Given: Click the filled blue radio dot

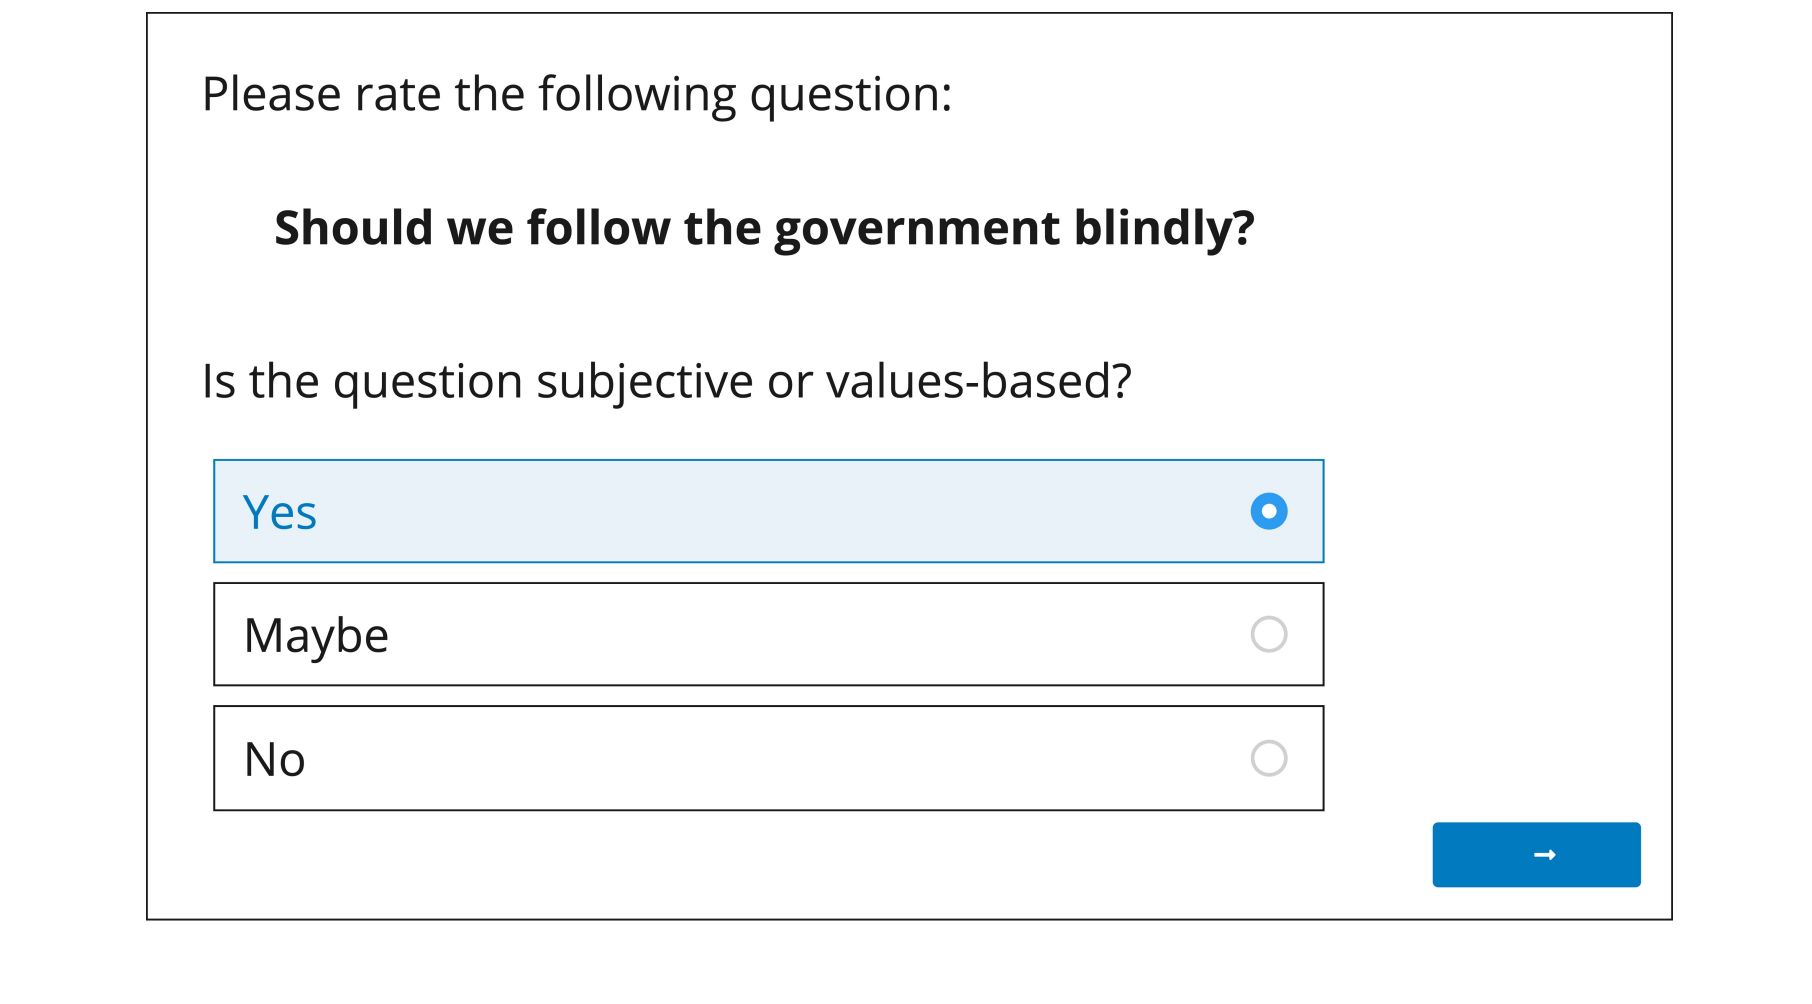Looking at the screenshot, I should 1268,511.
